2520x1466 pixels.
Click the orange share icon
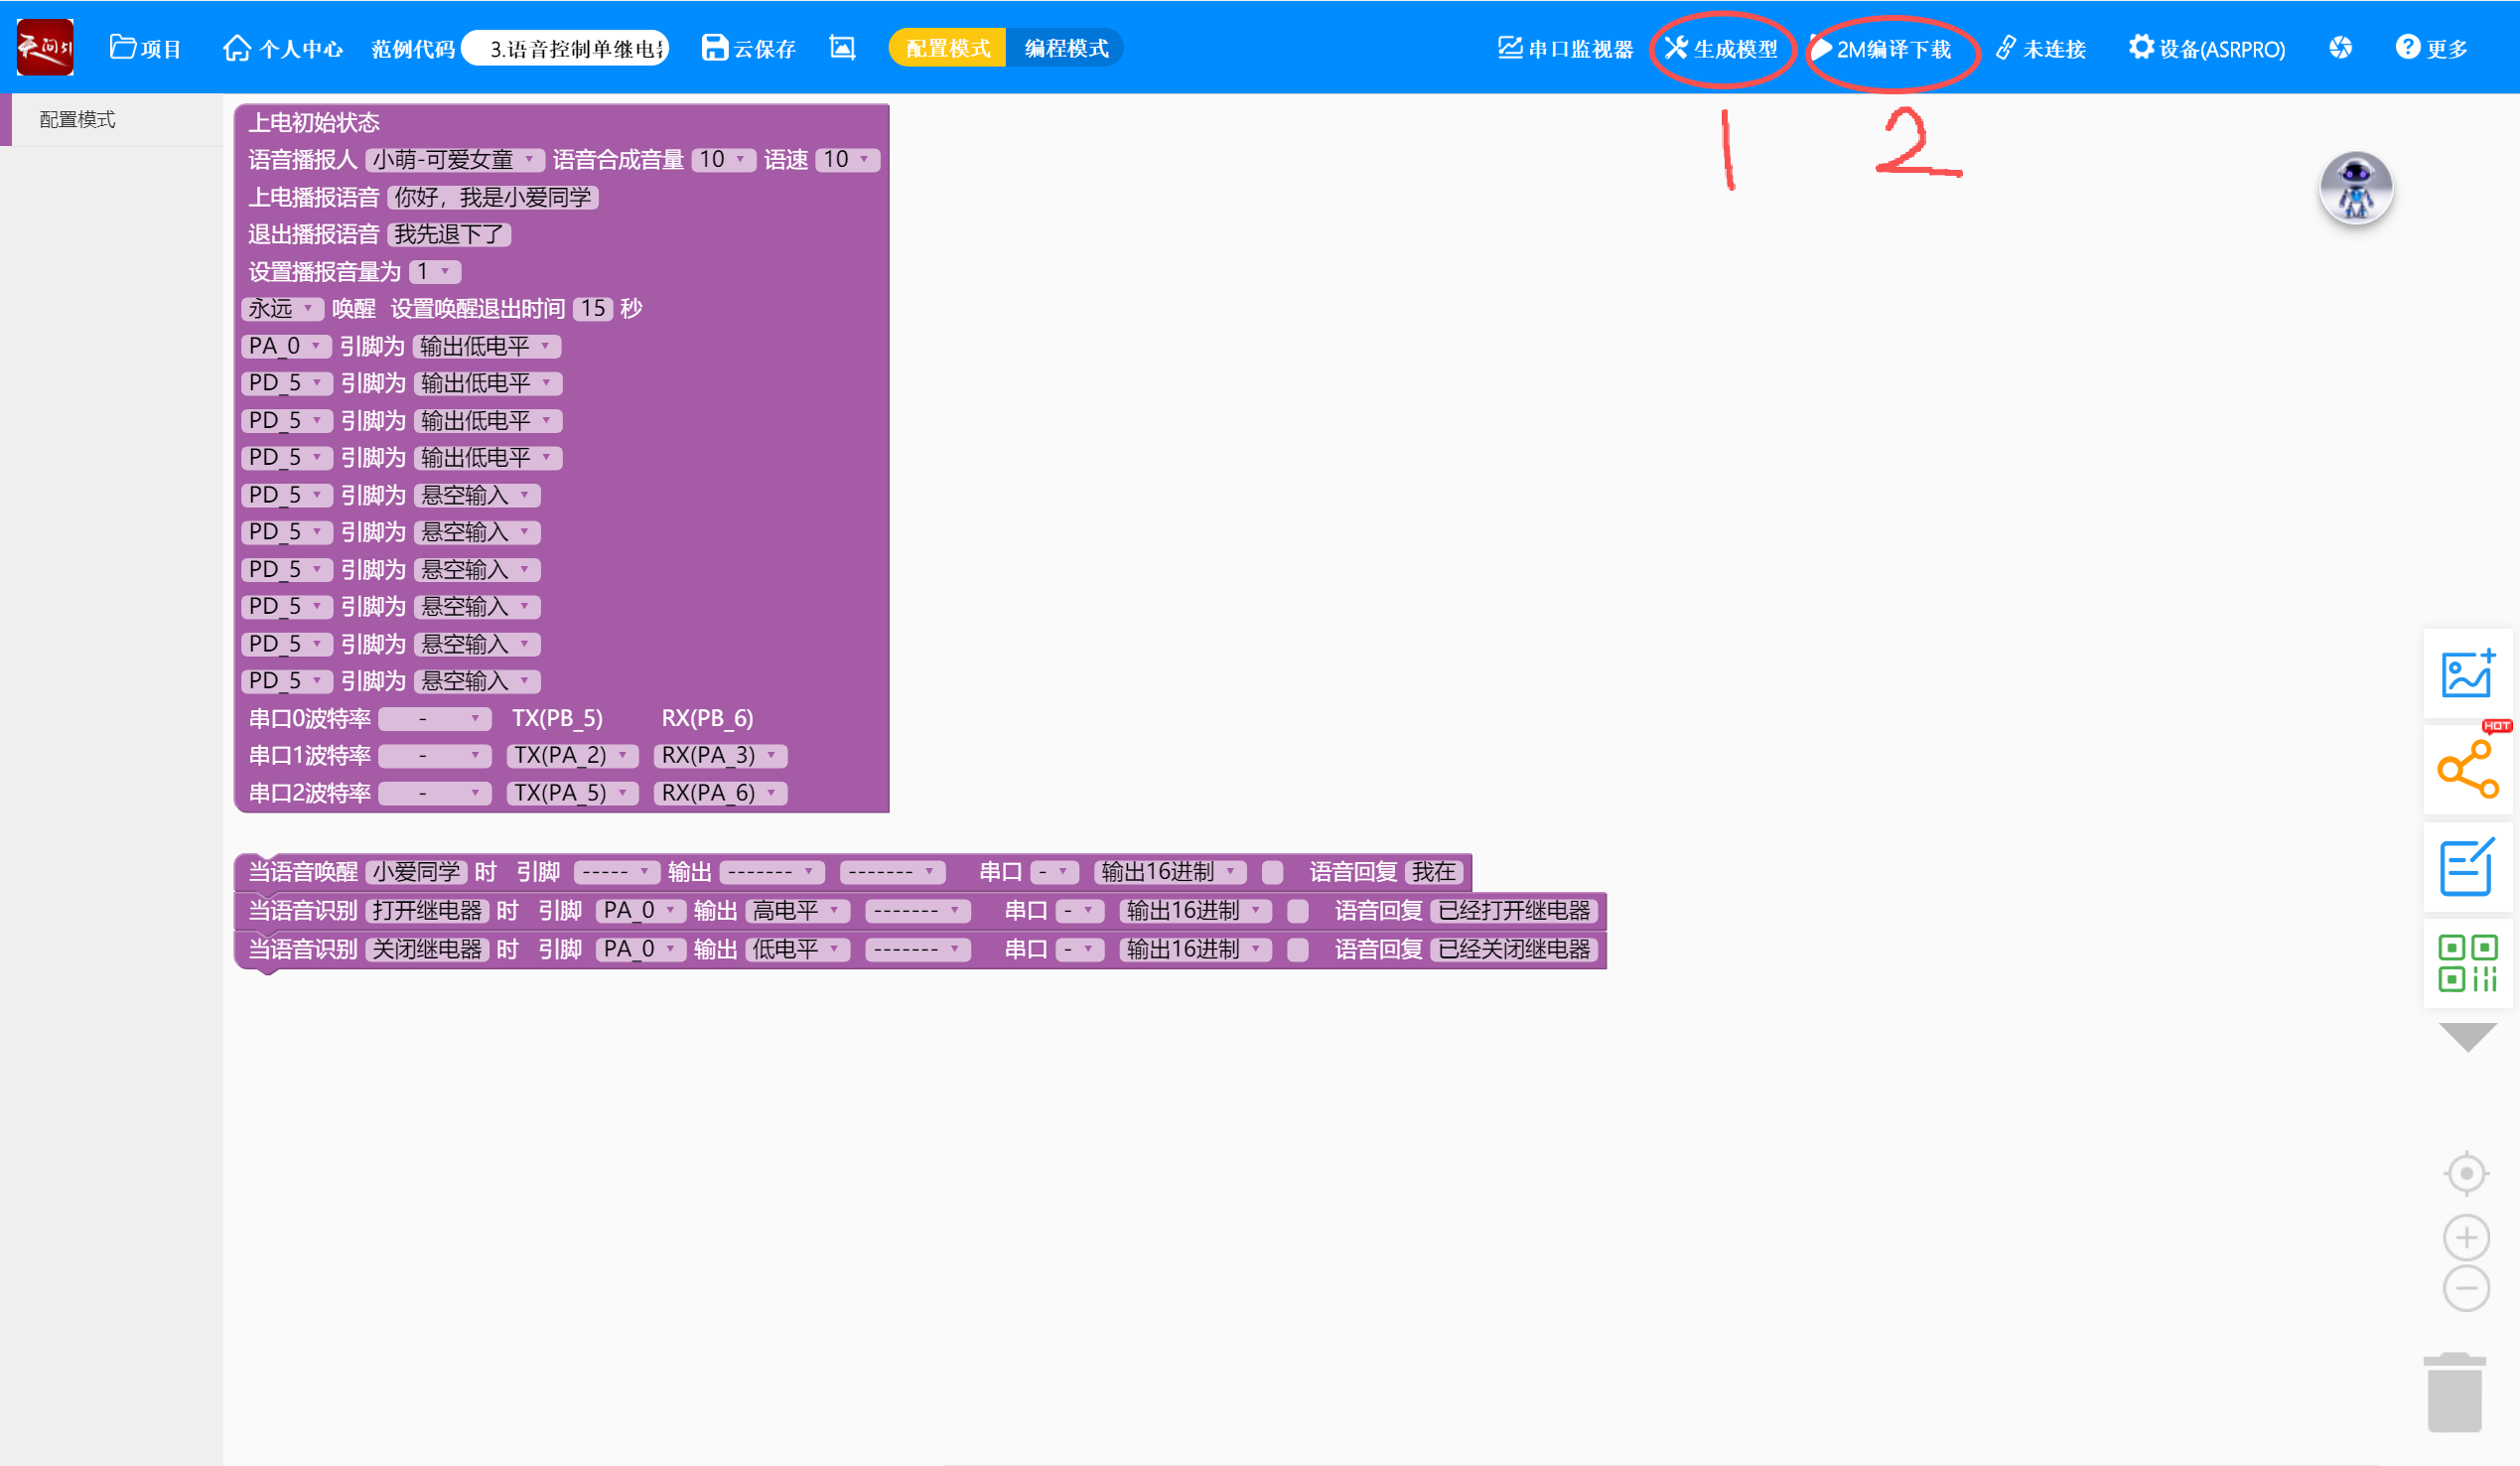point(2466,768)
